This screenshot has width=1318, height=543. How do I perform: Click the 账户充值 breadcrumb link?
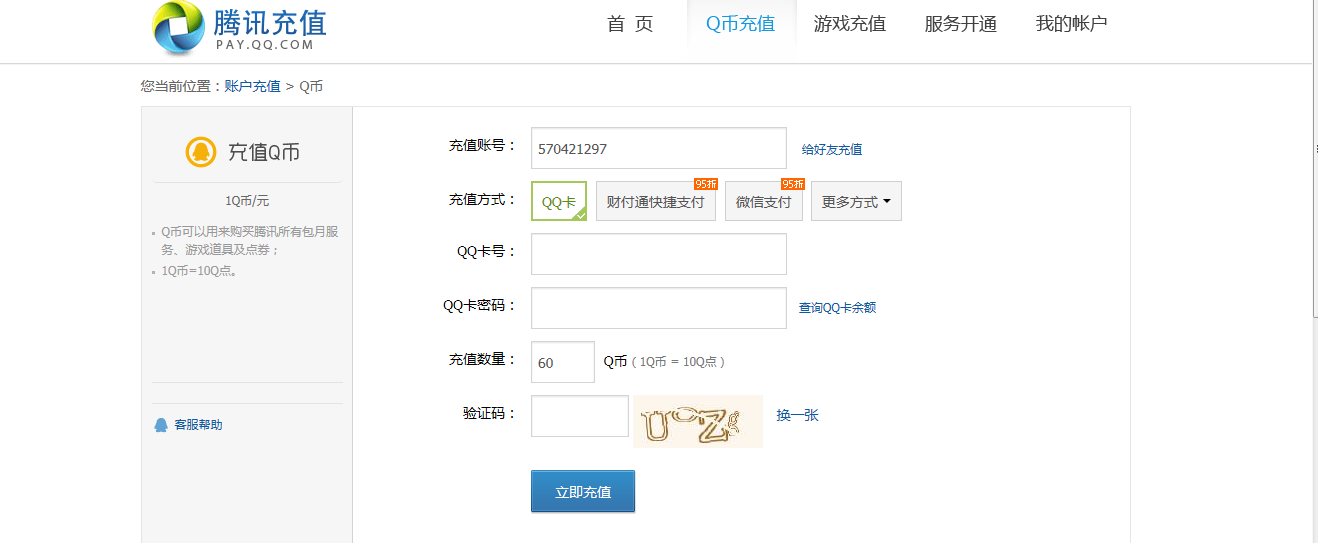pyautogui.click(x=252, y=87)
